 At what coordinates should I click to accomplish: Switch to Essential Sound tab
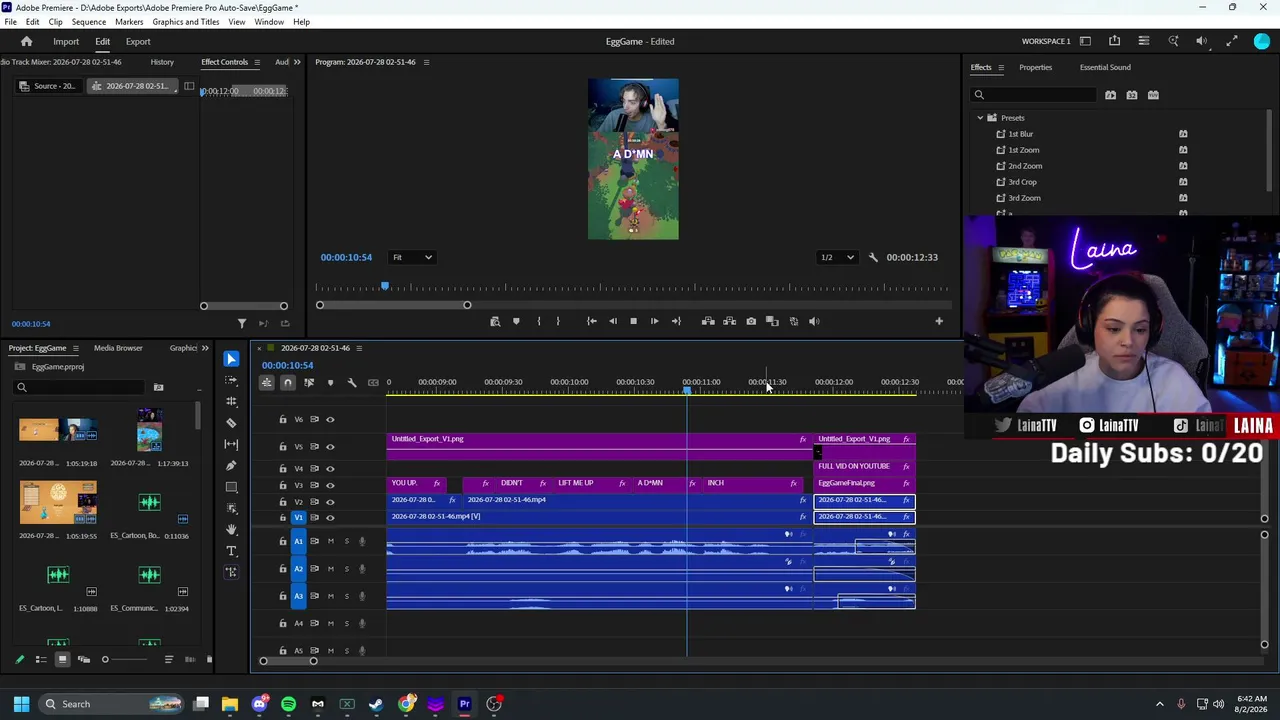[1105, 67]
